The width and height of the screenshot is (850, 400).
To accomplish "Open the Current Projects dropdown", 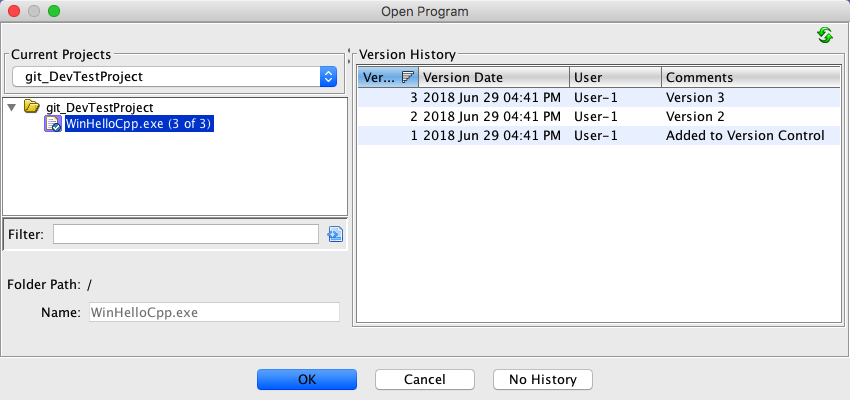I will point(328,76).
